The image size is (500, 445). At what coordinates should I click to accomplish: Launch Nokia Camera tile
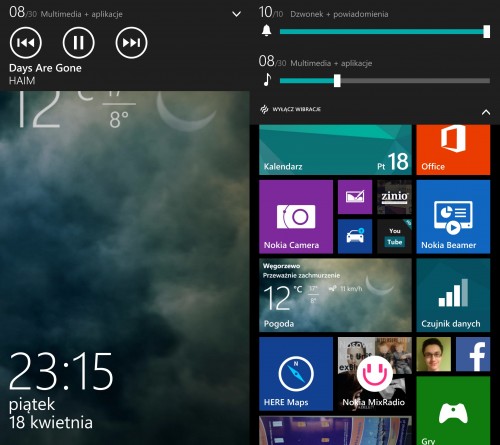point(296,217)
